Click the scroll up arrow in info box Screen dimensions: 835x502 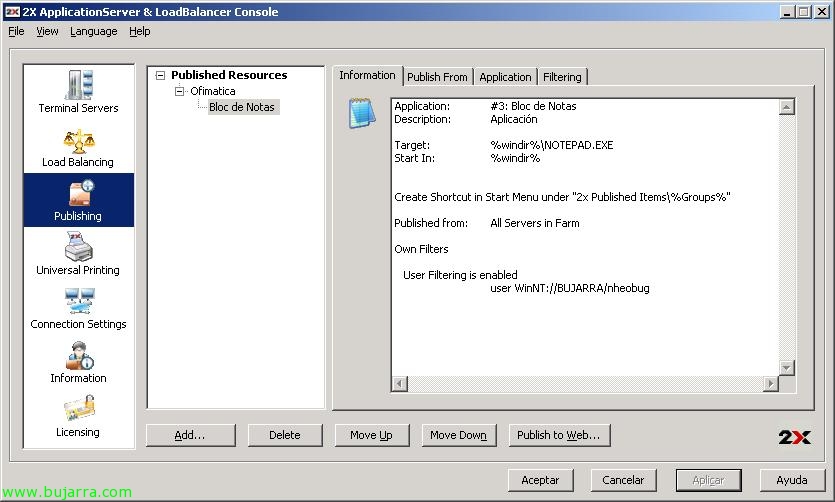(787, 107)
